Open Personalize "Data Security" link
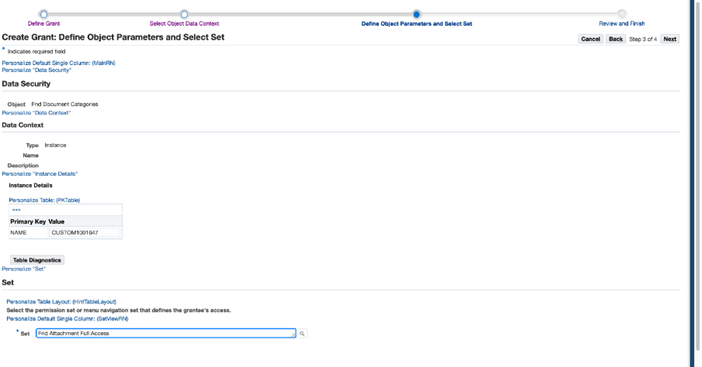This screenshot has height=367, width=702. click(x=37, y=70)
